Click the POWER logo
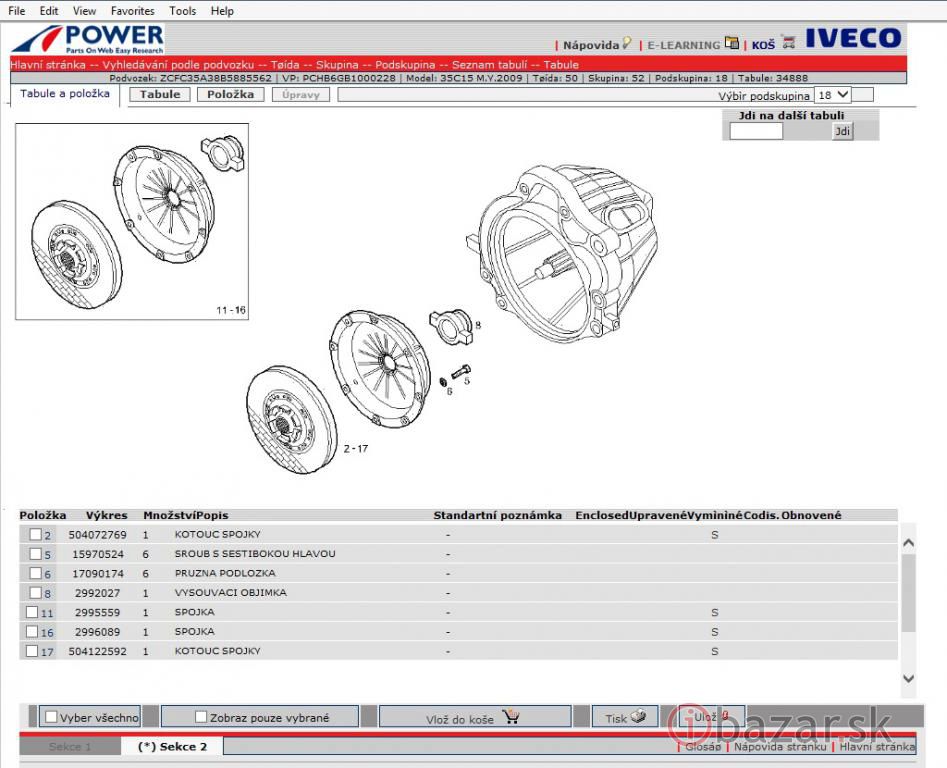The width and height of the screenshot is (947, 768). pyautogui.click(x=88, y=40)
